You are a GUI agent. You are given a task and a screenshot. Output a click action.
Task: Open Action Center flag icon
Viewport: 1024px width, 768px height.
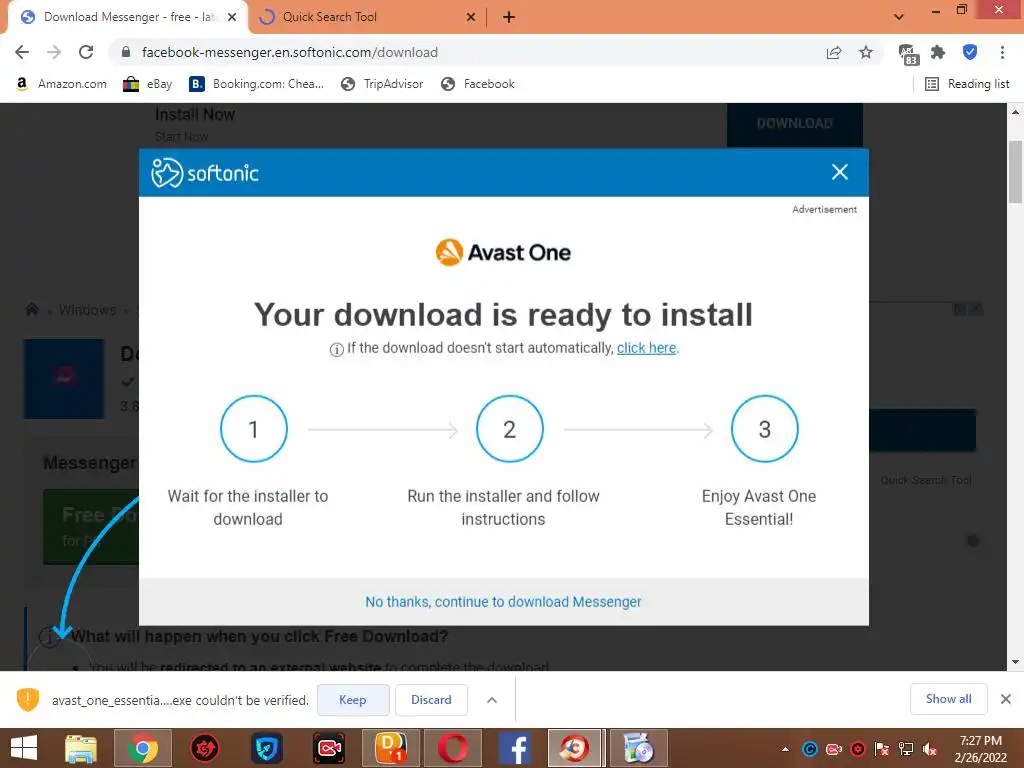click(882, 749)
